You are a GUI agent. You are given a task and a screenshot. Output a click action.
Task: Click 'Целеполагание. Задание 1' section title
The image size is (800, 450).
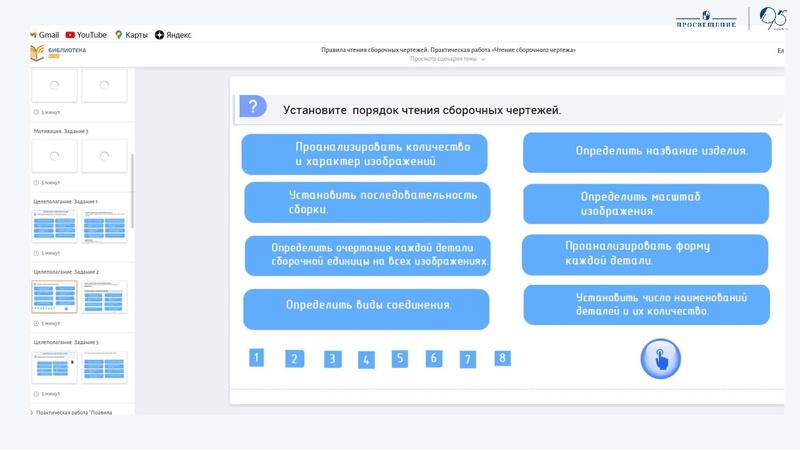click(x=65, y=202)
